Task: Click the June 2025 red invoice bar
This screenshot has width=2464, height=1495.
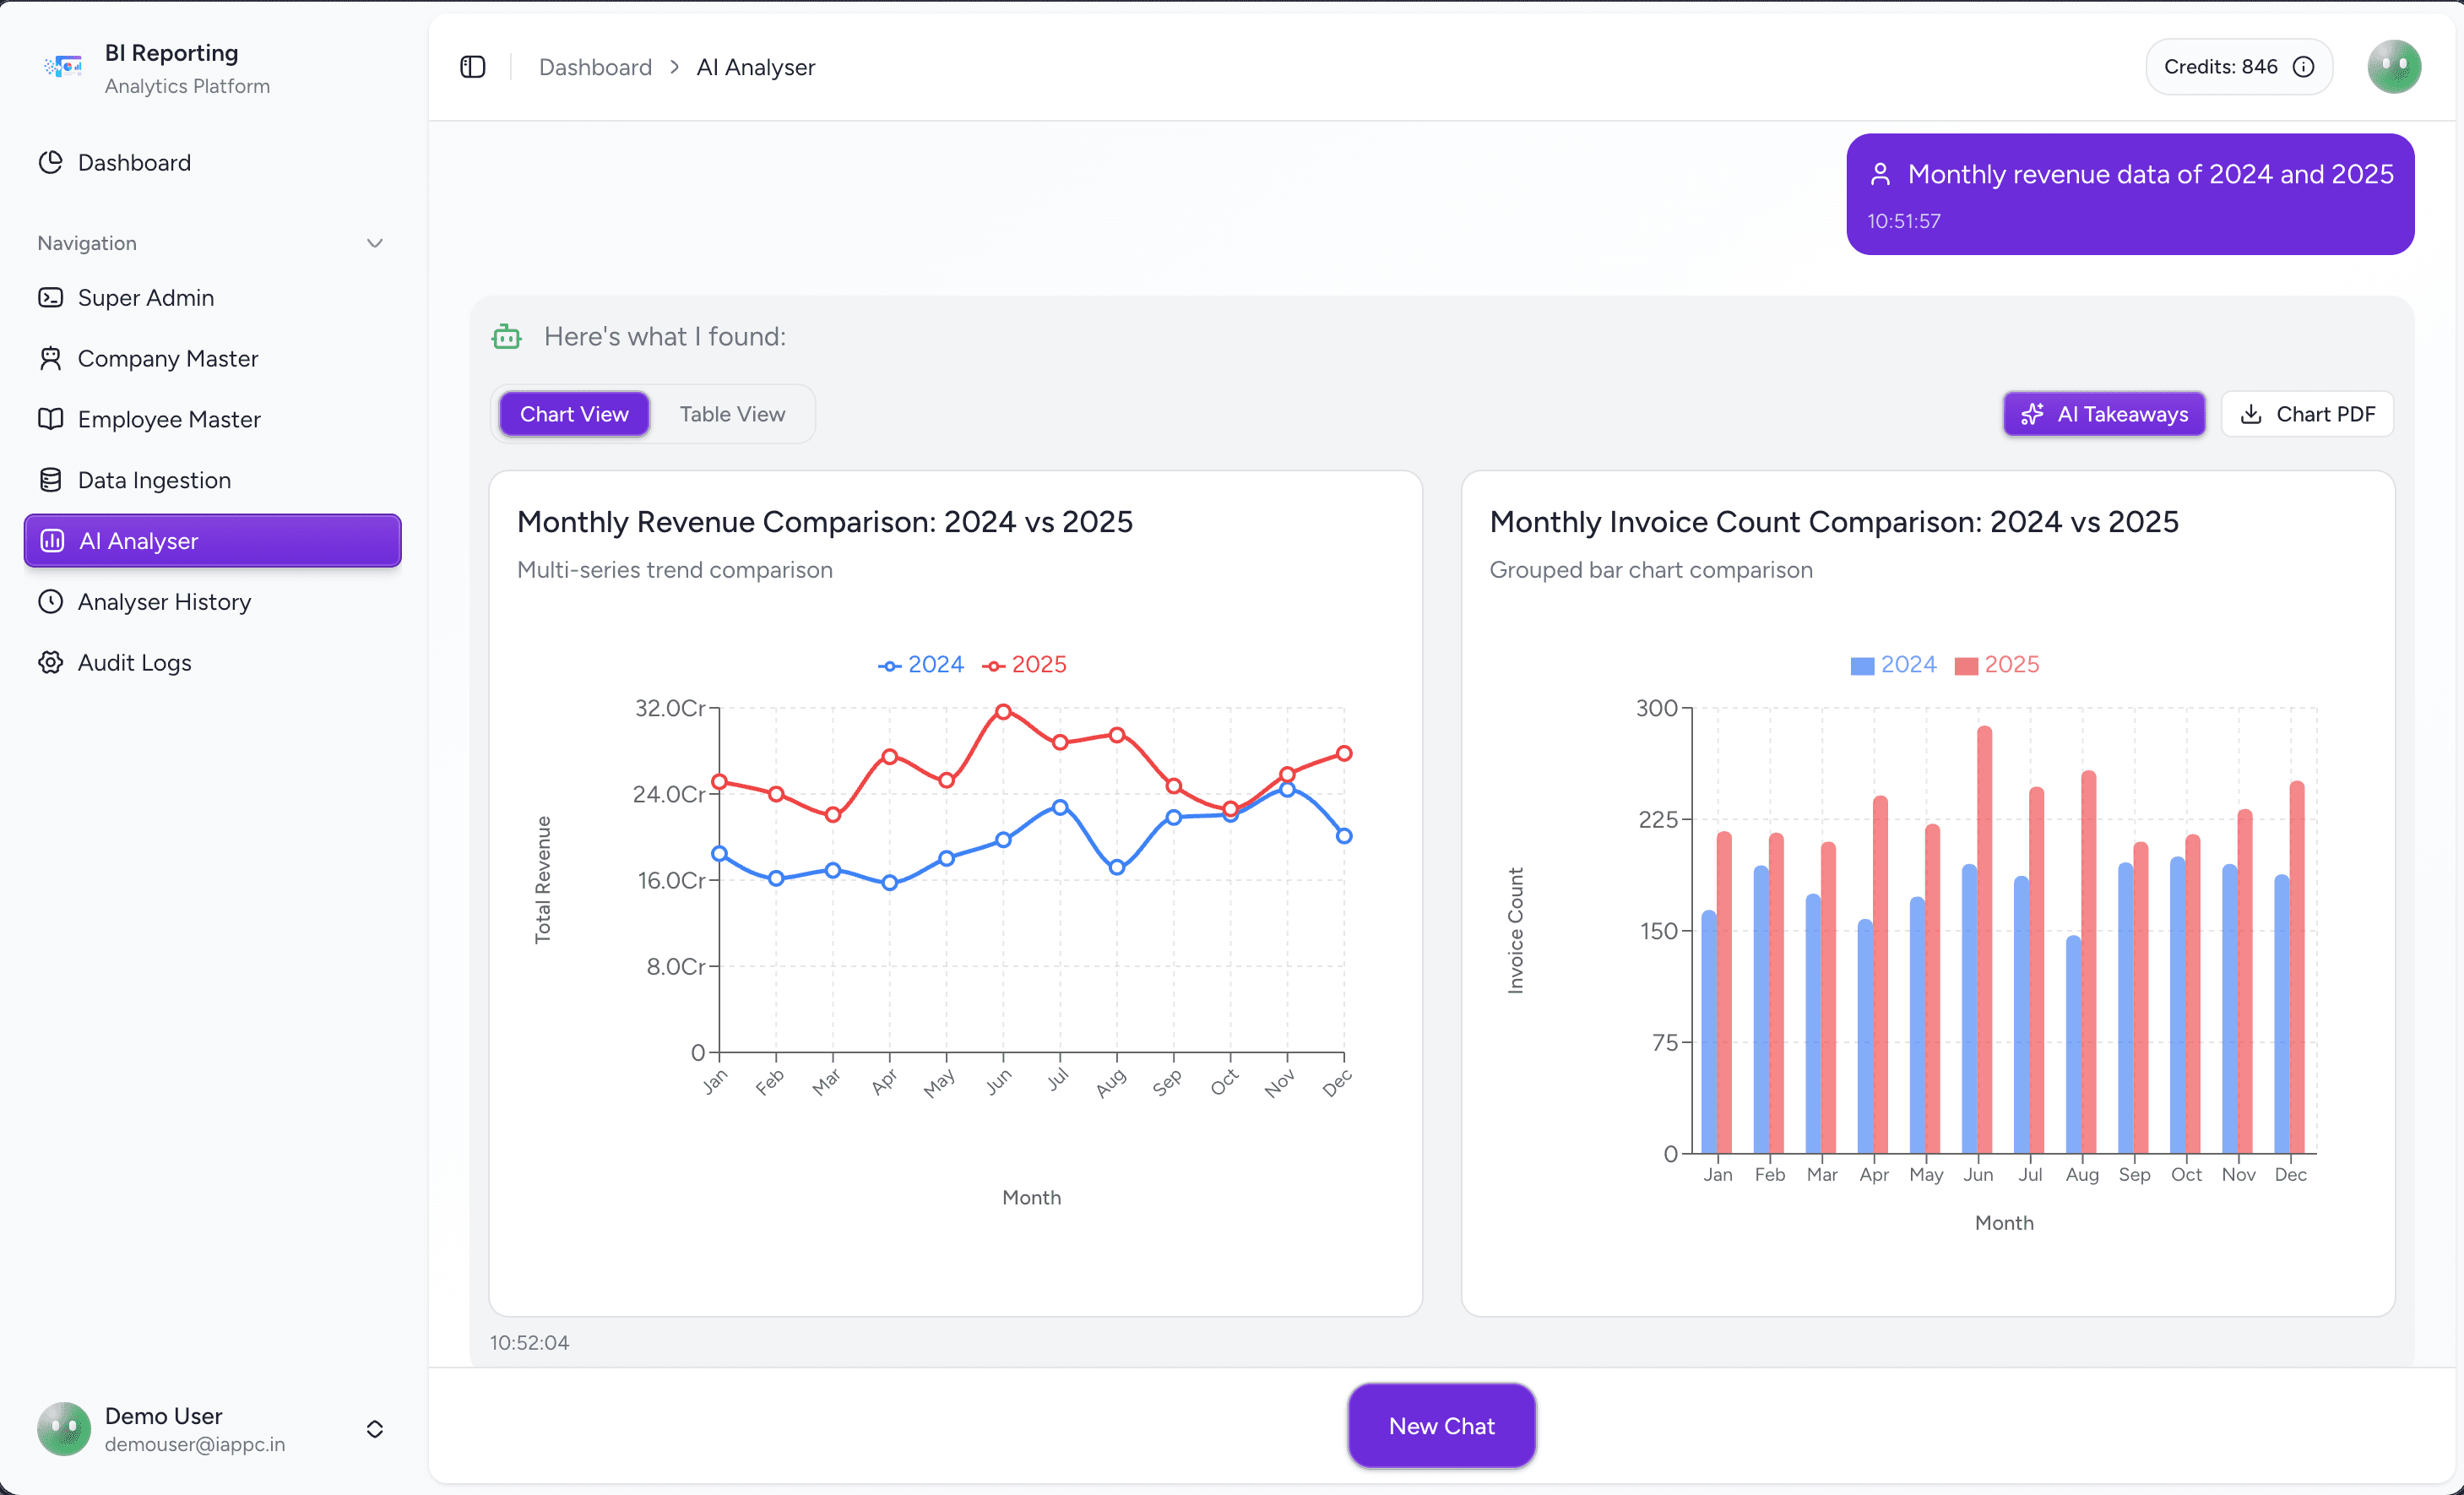Action: tap(1984, 939)
